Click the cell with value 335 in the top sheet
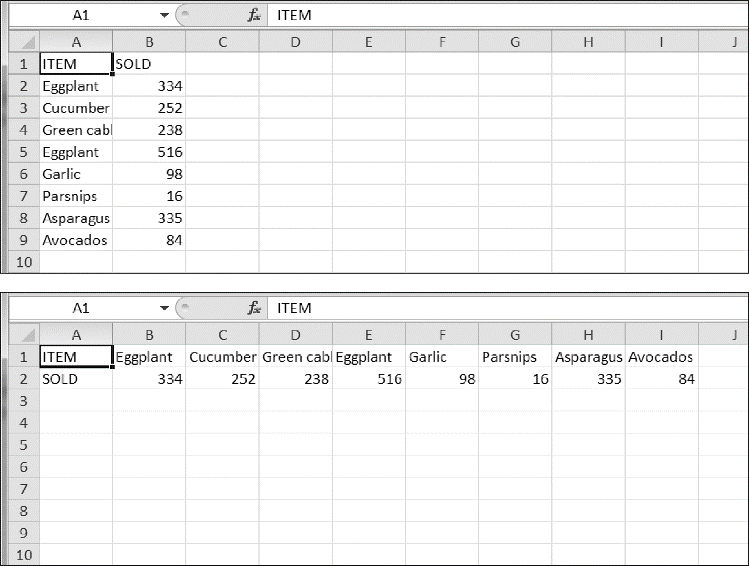 (149, 218)
